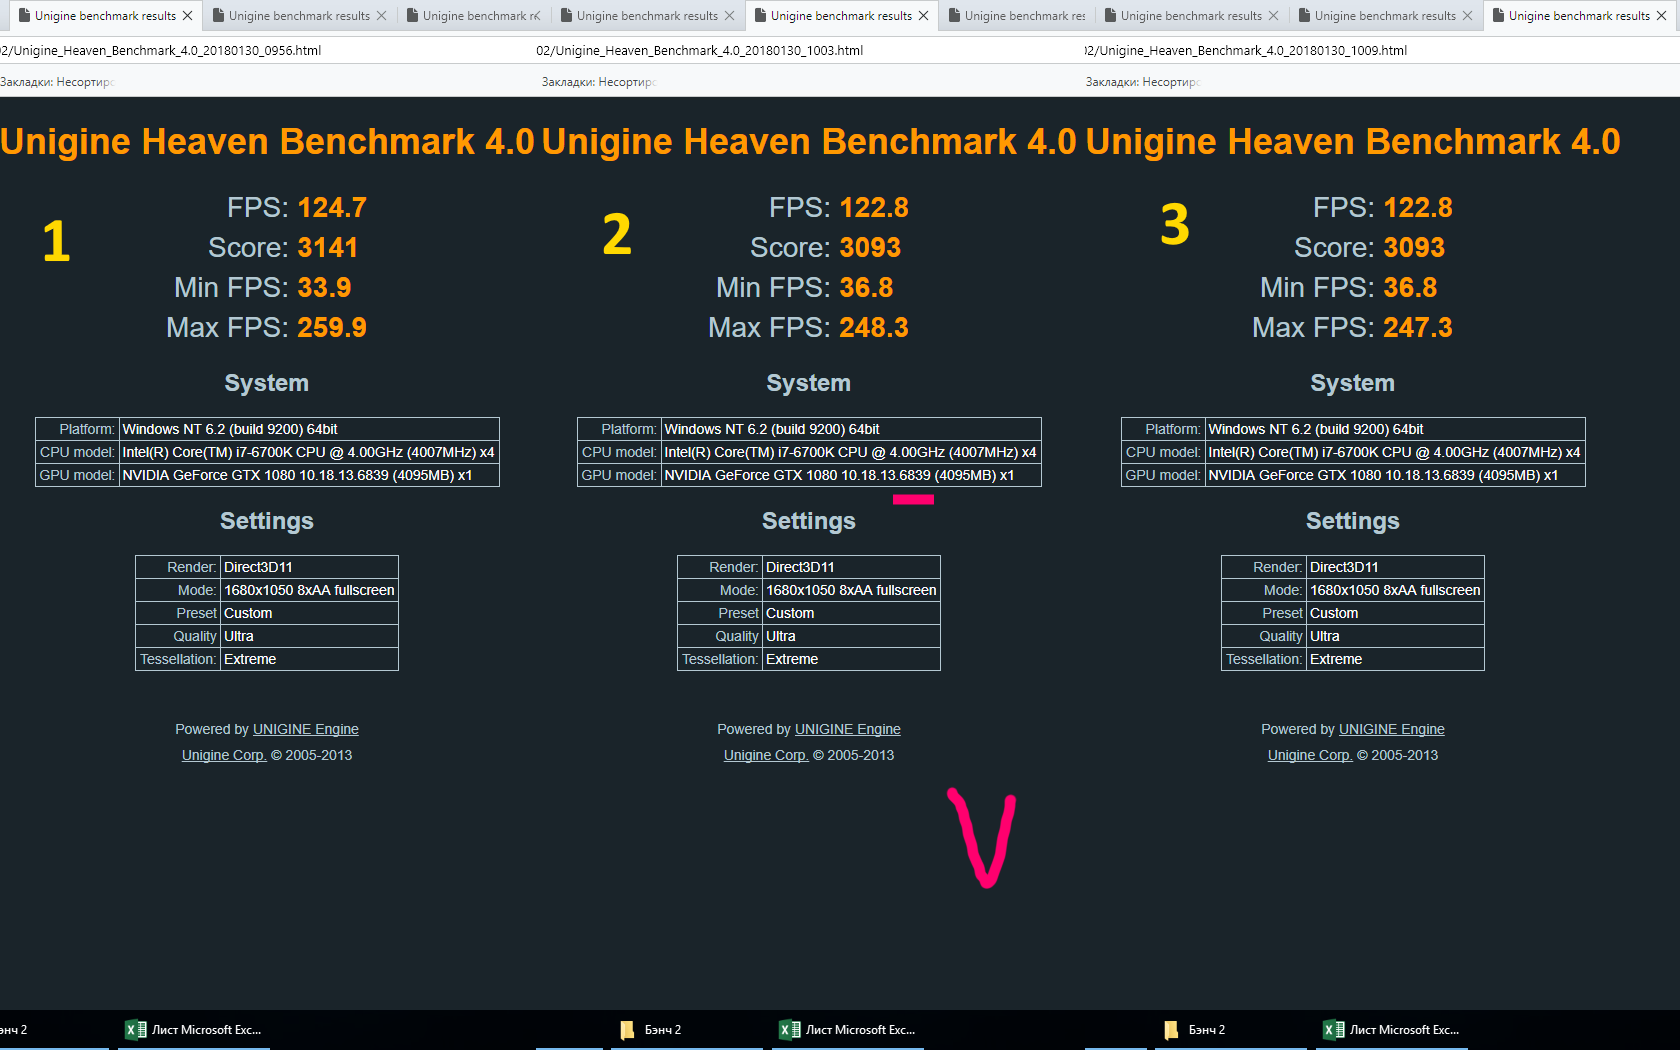Viewport: 1680px width, 1050px height.
Task: Click the Max FPS value 247.3
Action: tap(1418, 328)
